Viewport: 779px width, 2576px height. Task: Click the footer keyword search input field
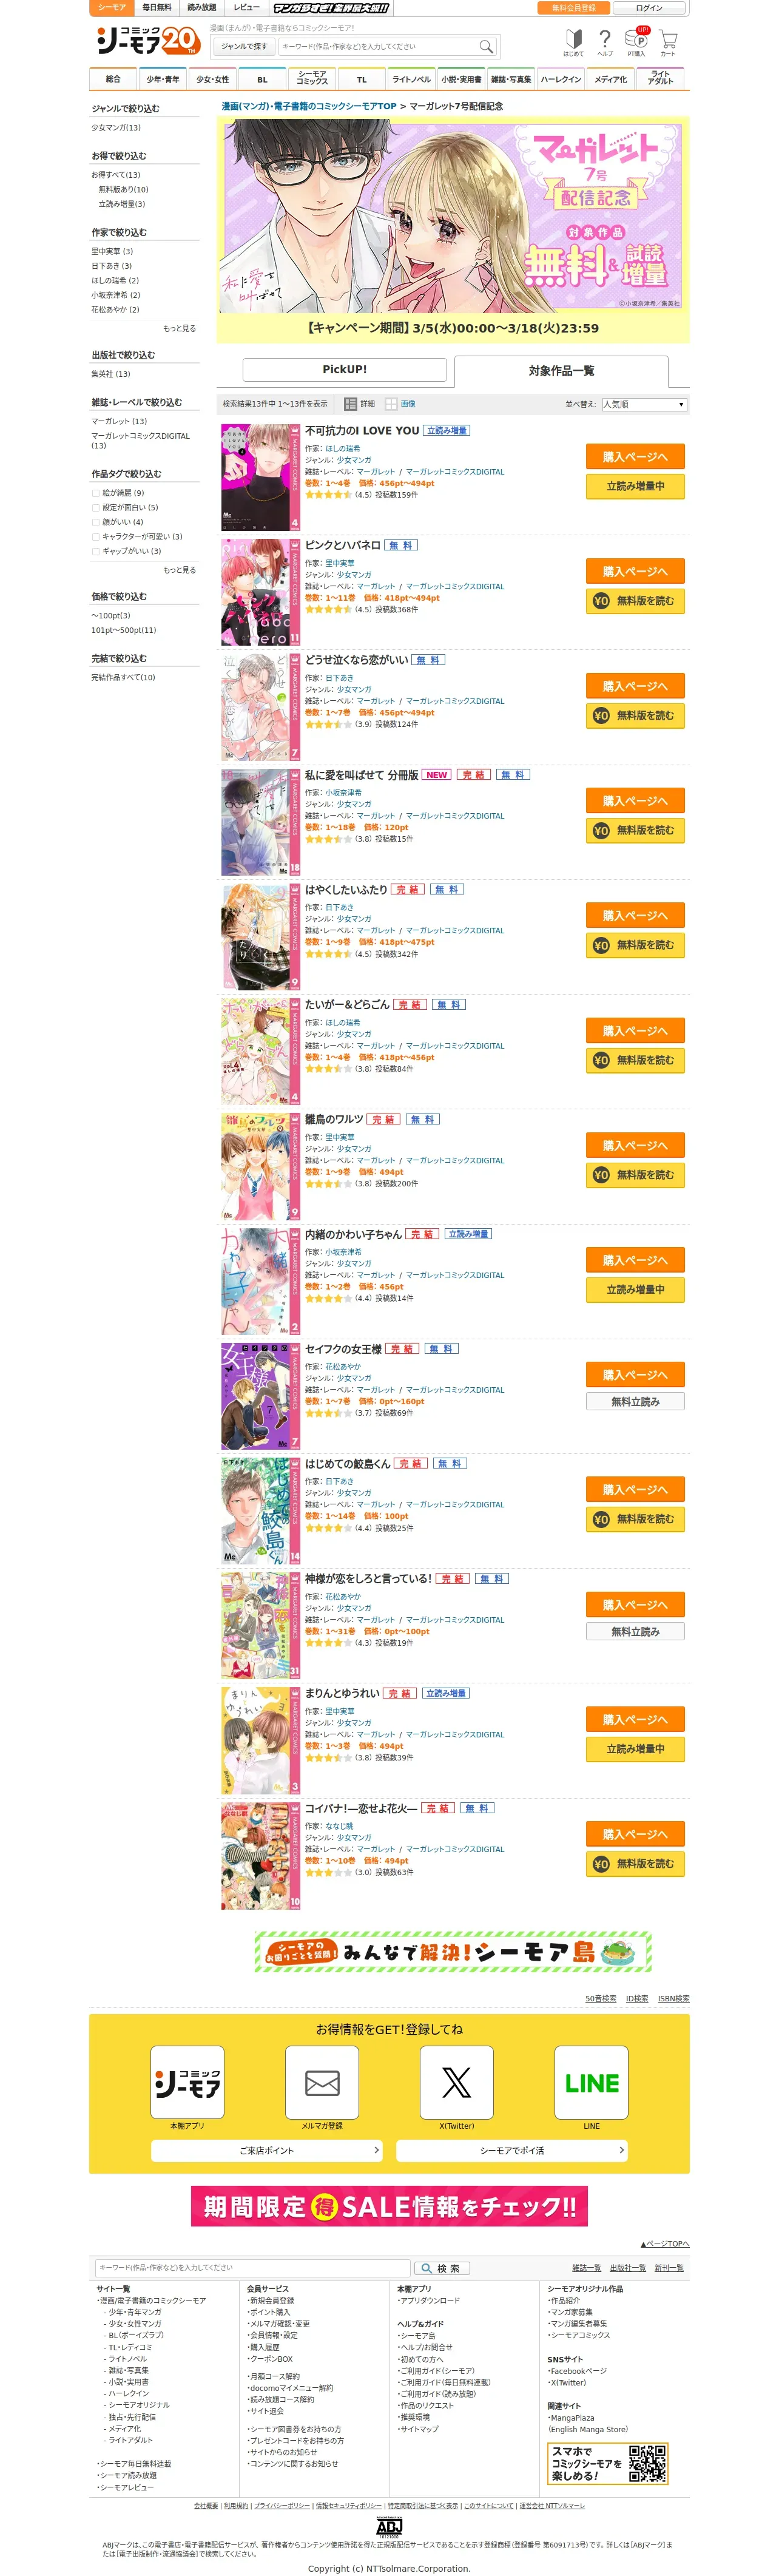[252, 2268]
